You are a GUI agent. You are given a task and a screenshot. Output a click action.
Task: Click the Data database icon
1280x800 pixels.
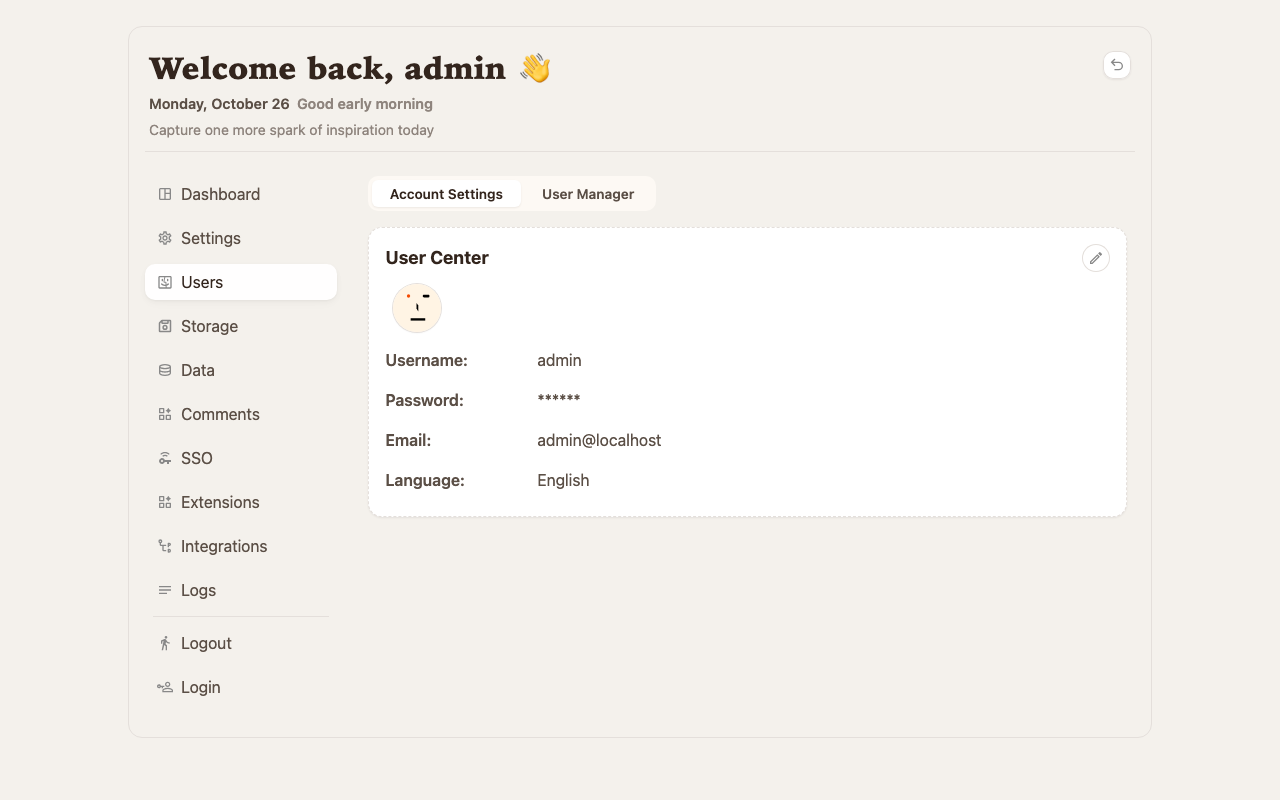165,370
